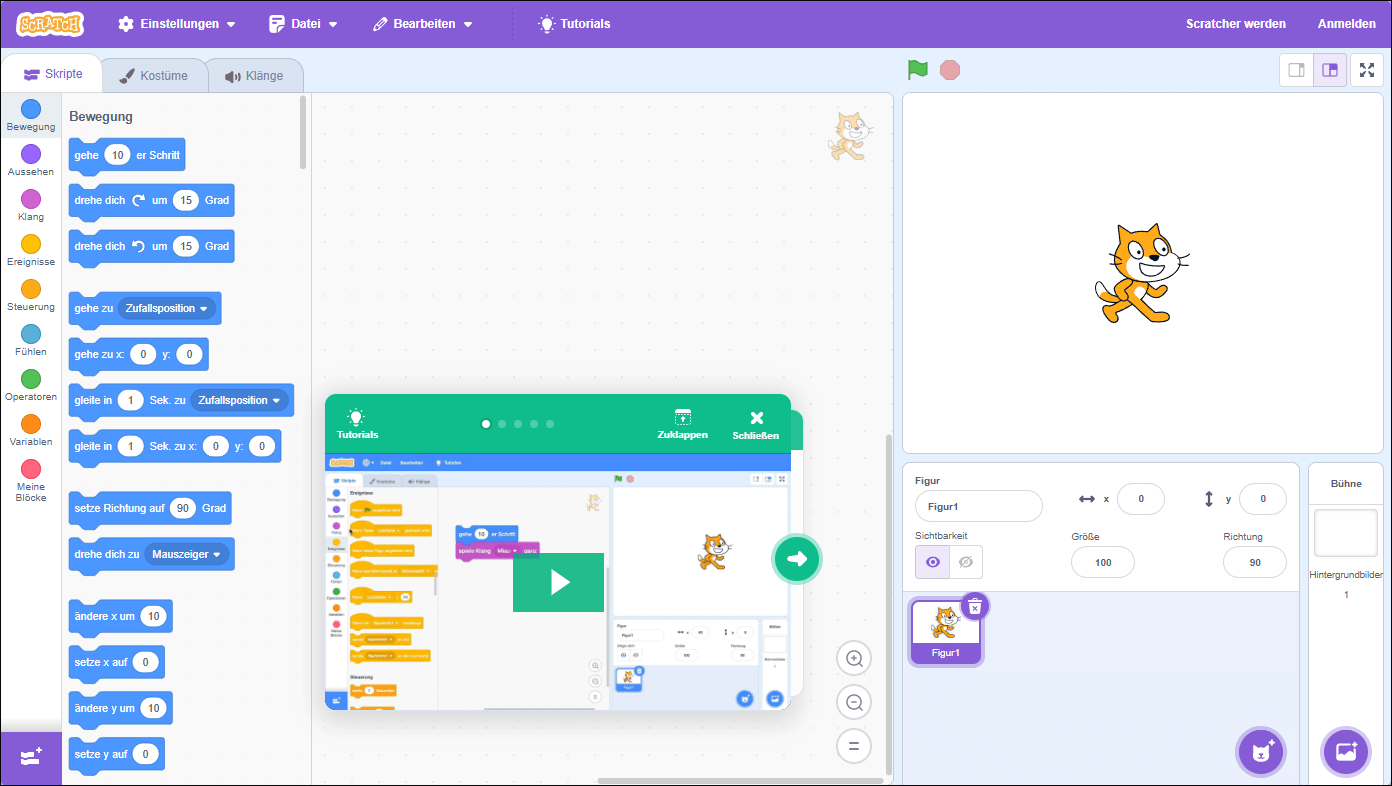Delete sprite Figur1 with trash icon
Image resolution: width=1392 pixels, height=786 pixels.
[x=975, y=606]
